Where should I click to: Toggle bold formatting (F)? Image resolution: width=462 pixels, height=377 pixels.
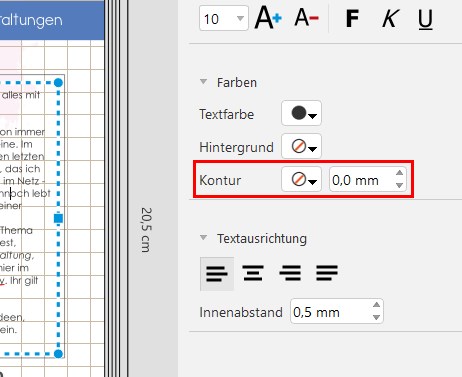click(352, 18)
